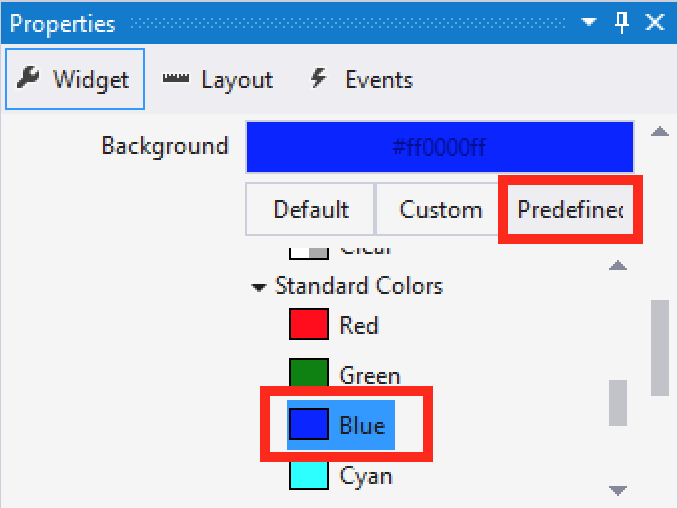Screen dimensions: 678x508
Task: Select the Cyan color list item
Action: [365, 475]
